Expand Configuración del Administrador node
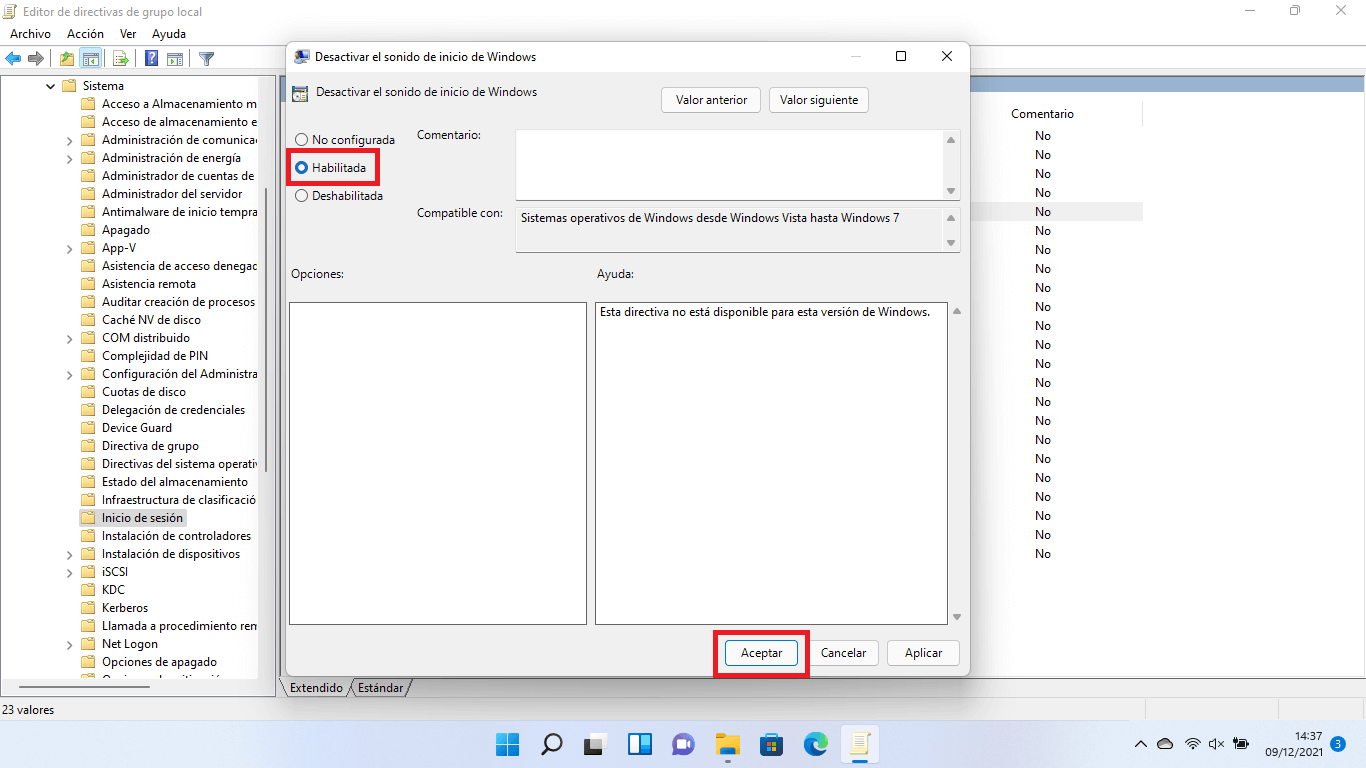The height and width of the screenshot is (768, 1366). 69,374
